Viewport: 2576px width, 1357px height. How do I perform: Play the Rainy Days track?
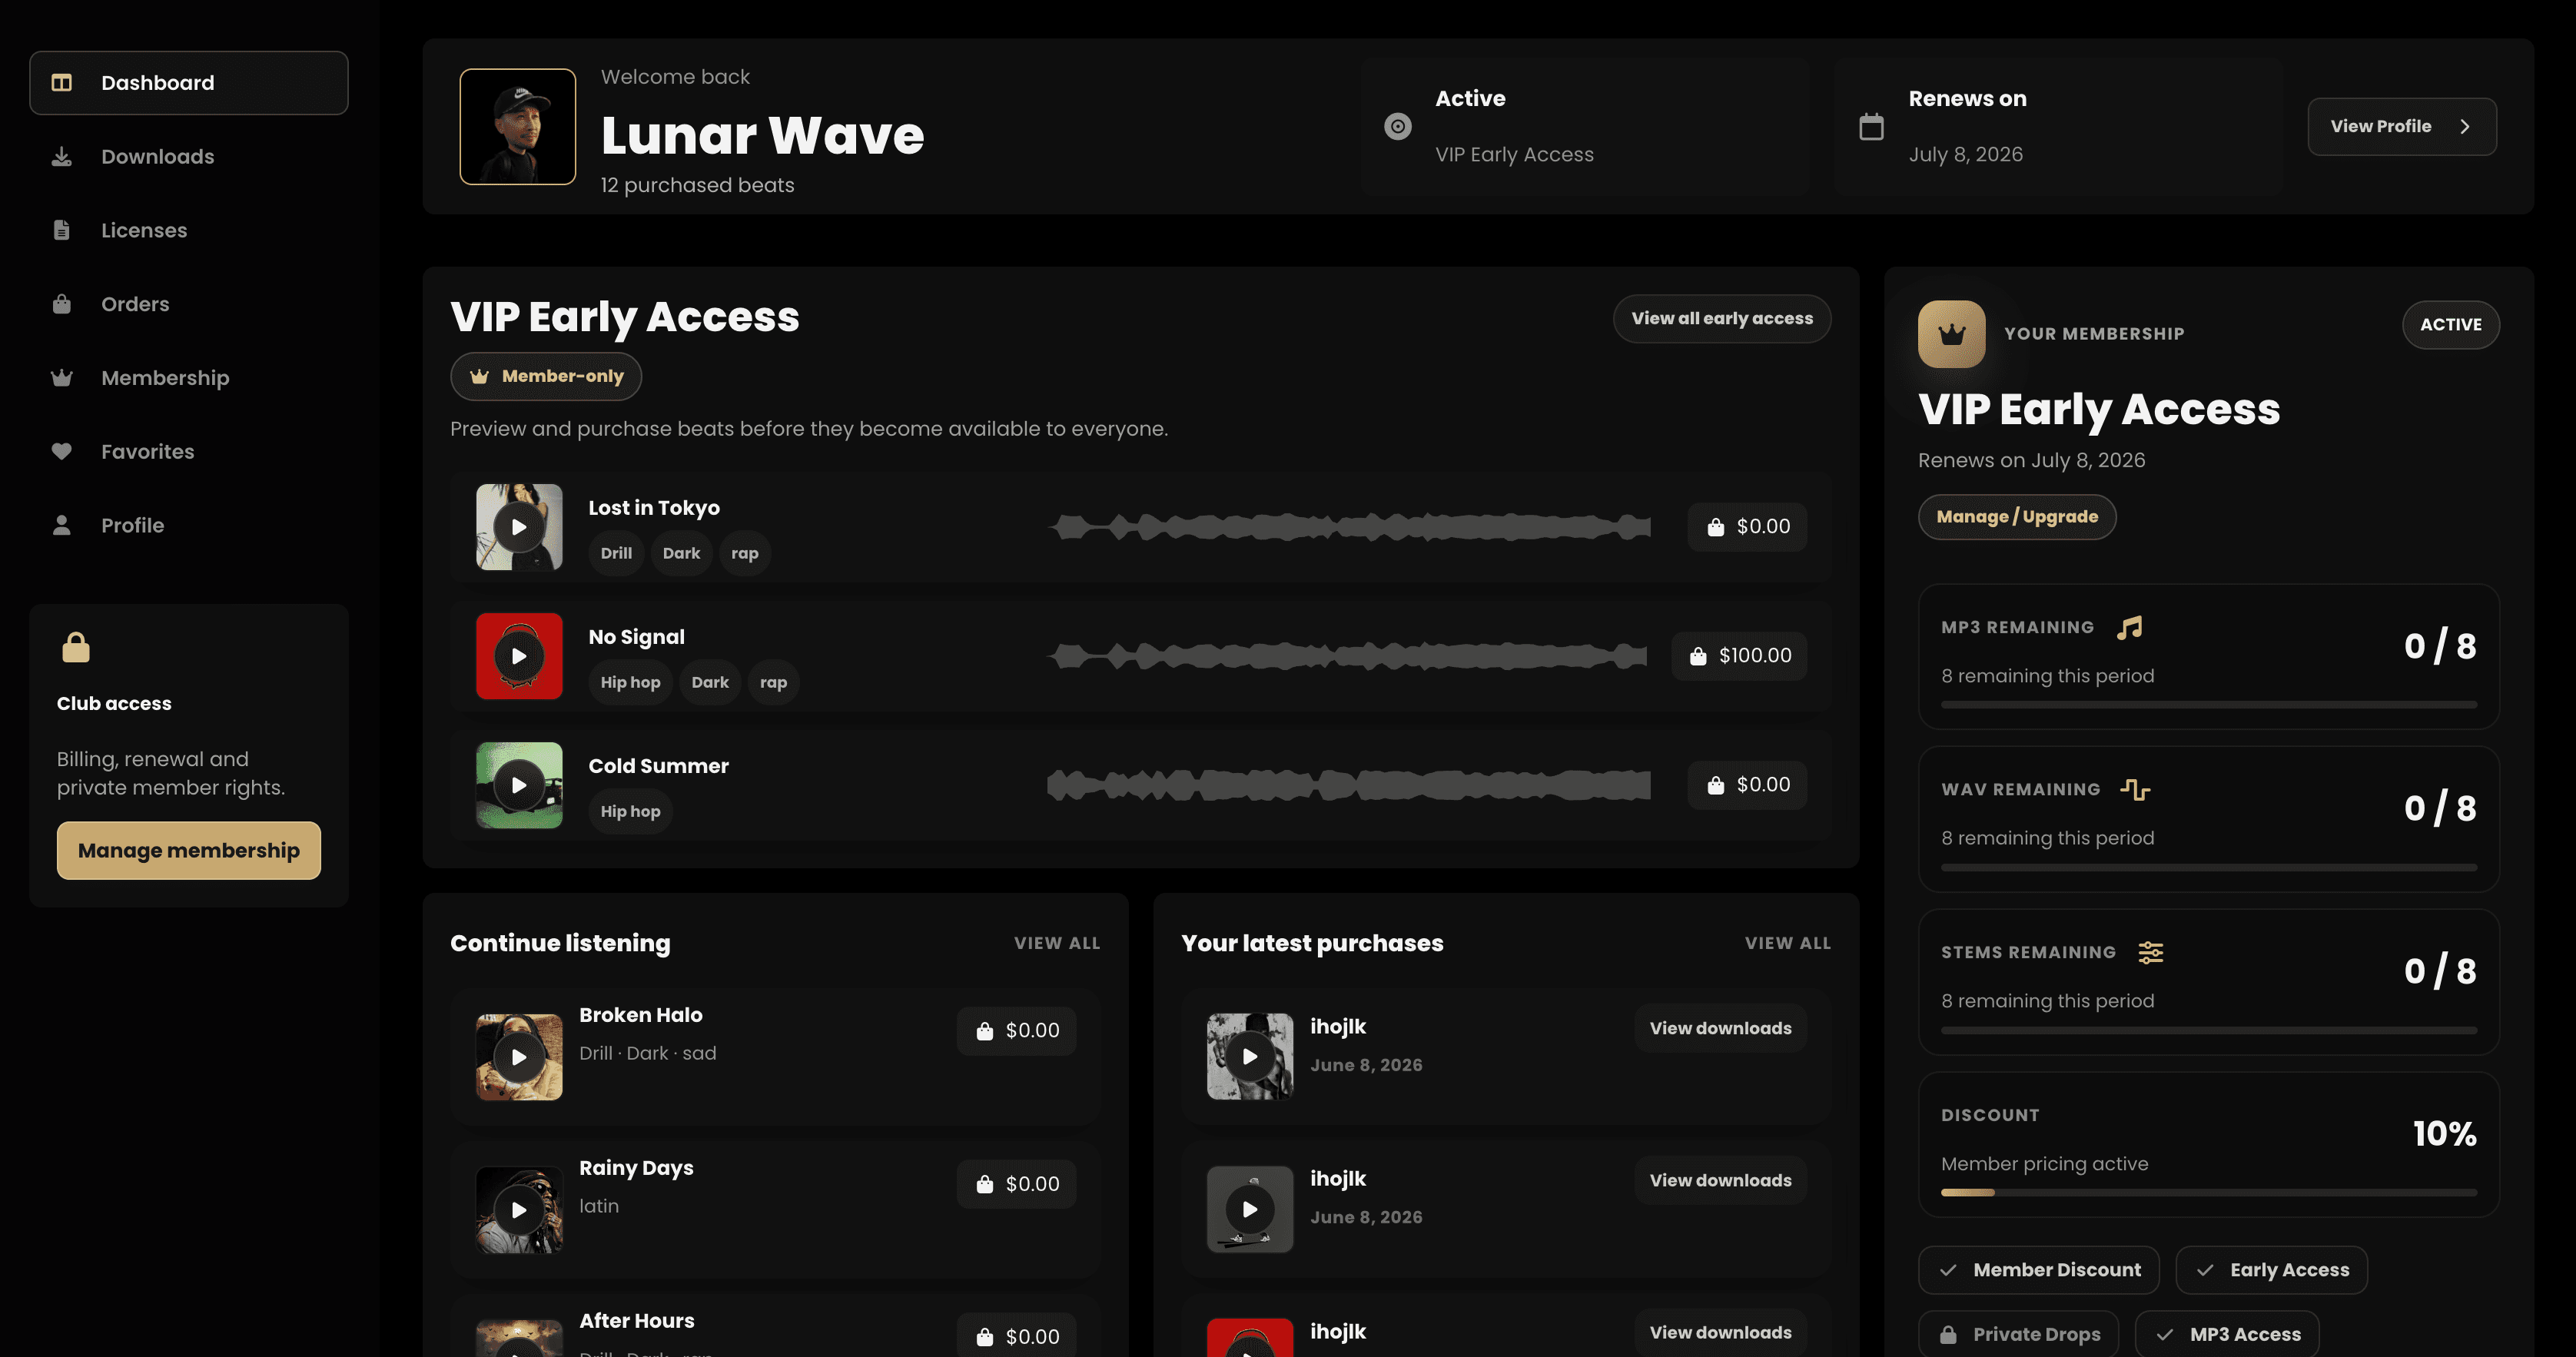point(519,1210)
